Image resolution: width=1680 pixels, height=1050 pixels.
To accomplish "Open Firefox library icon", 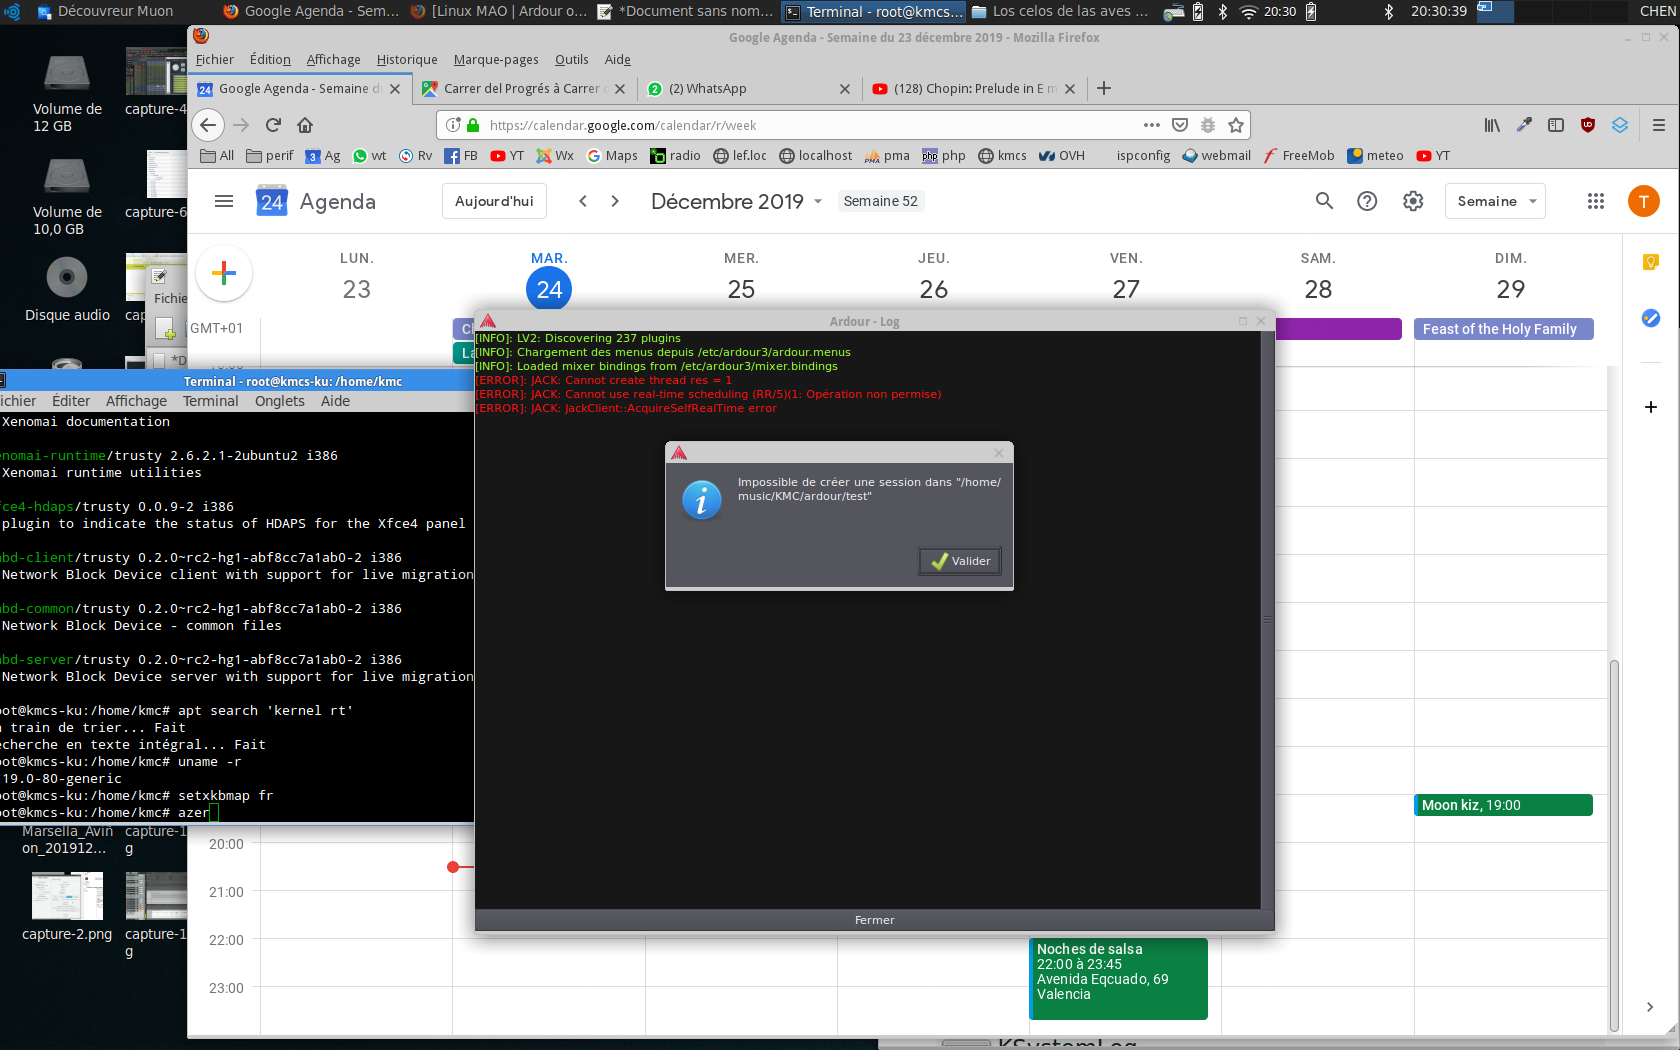I will [1492, 125].
